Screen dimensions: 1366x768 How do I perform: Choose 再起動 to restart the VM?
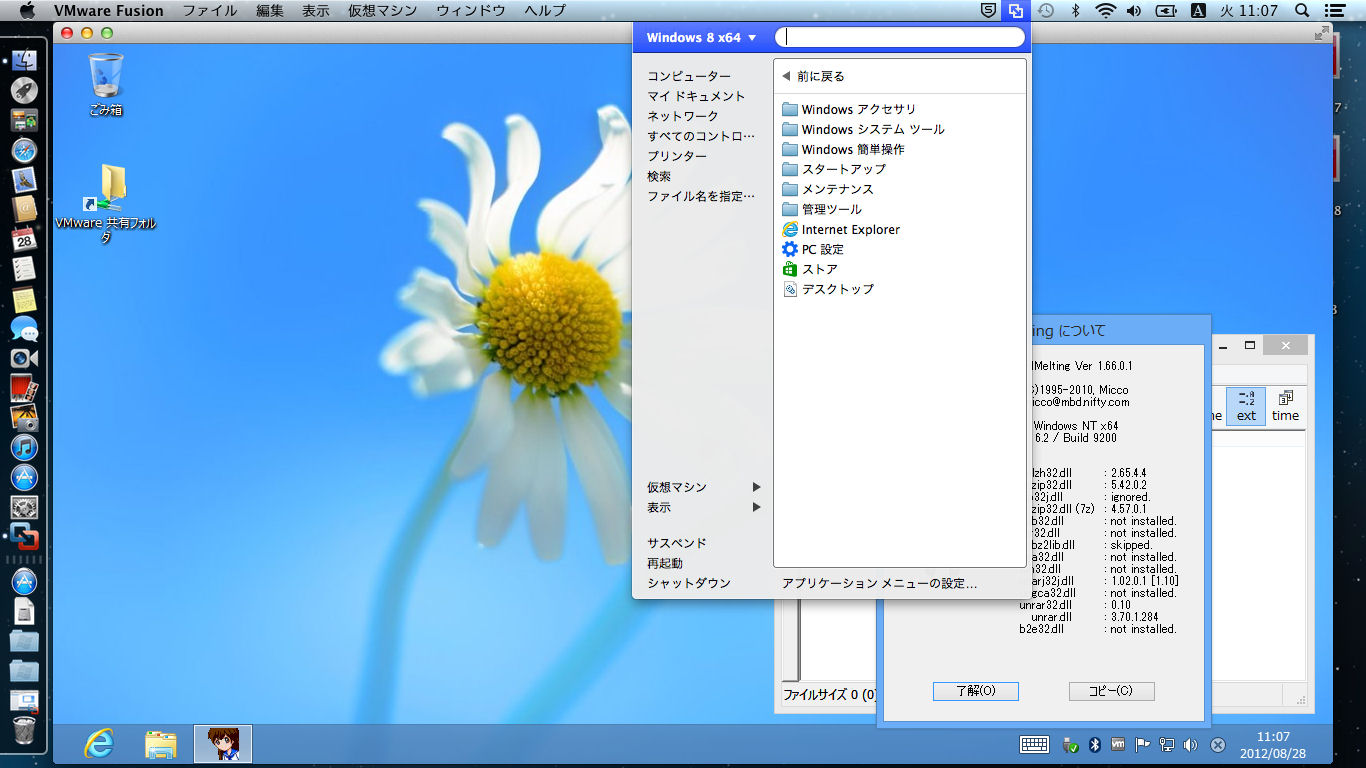tap(665, 563)
